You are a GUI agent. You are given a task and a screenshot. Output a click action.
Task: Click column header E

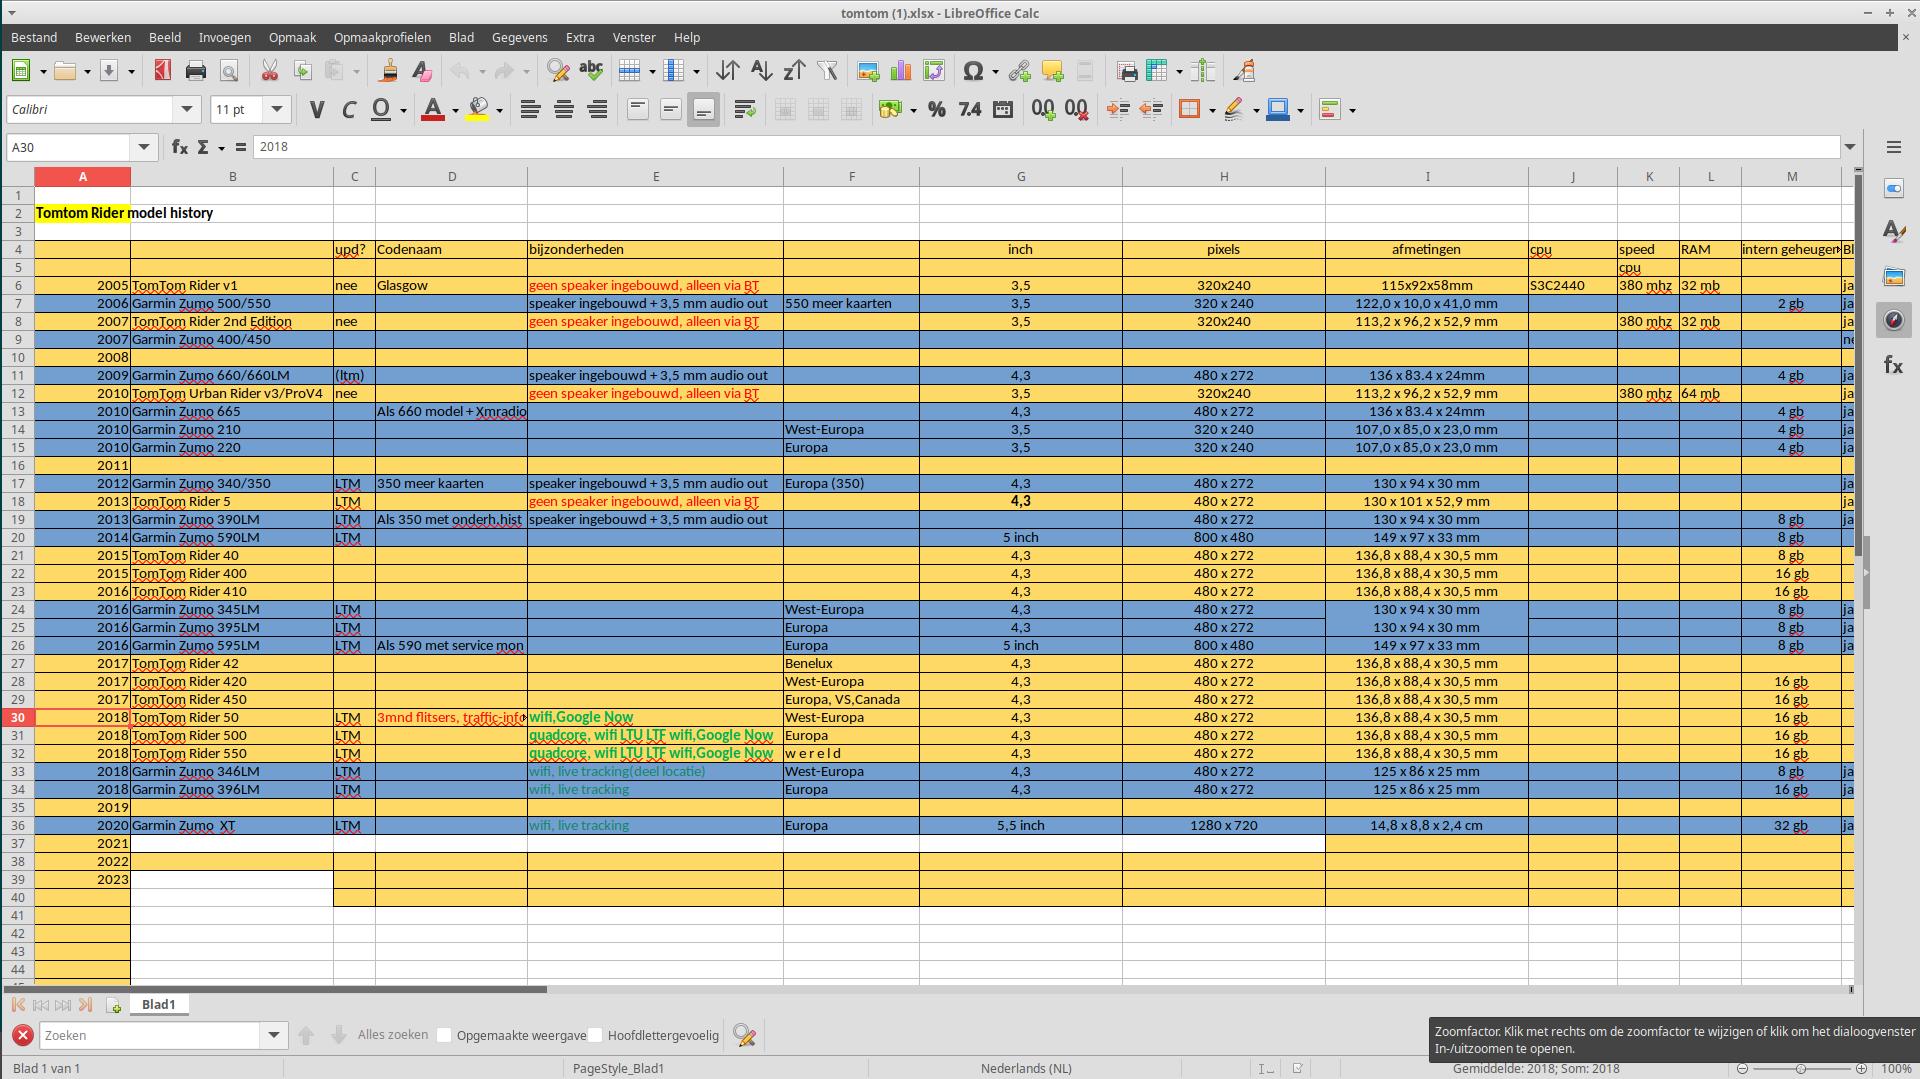[x=656, y=177]
